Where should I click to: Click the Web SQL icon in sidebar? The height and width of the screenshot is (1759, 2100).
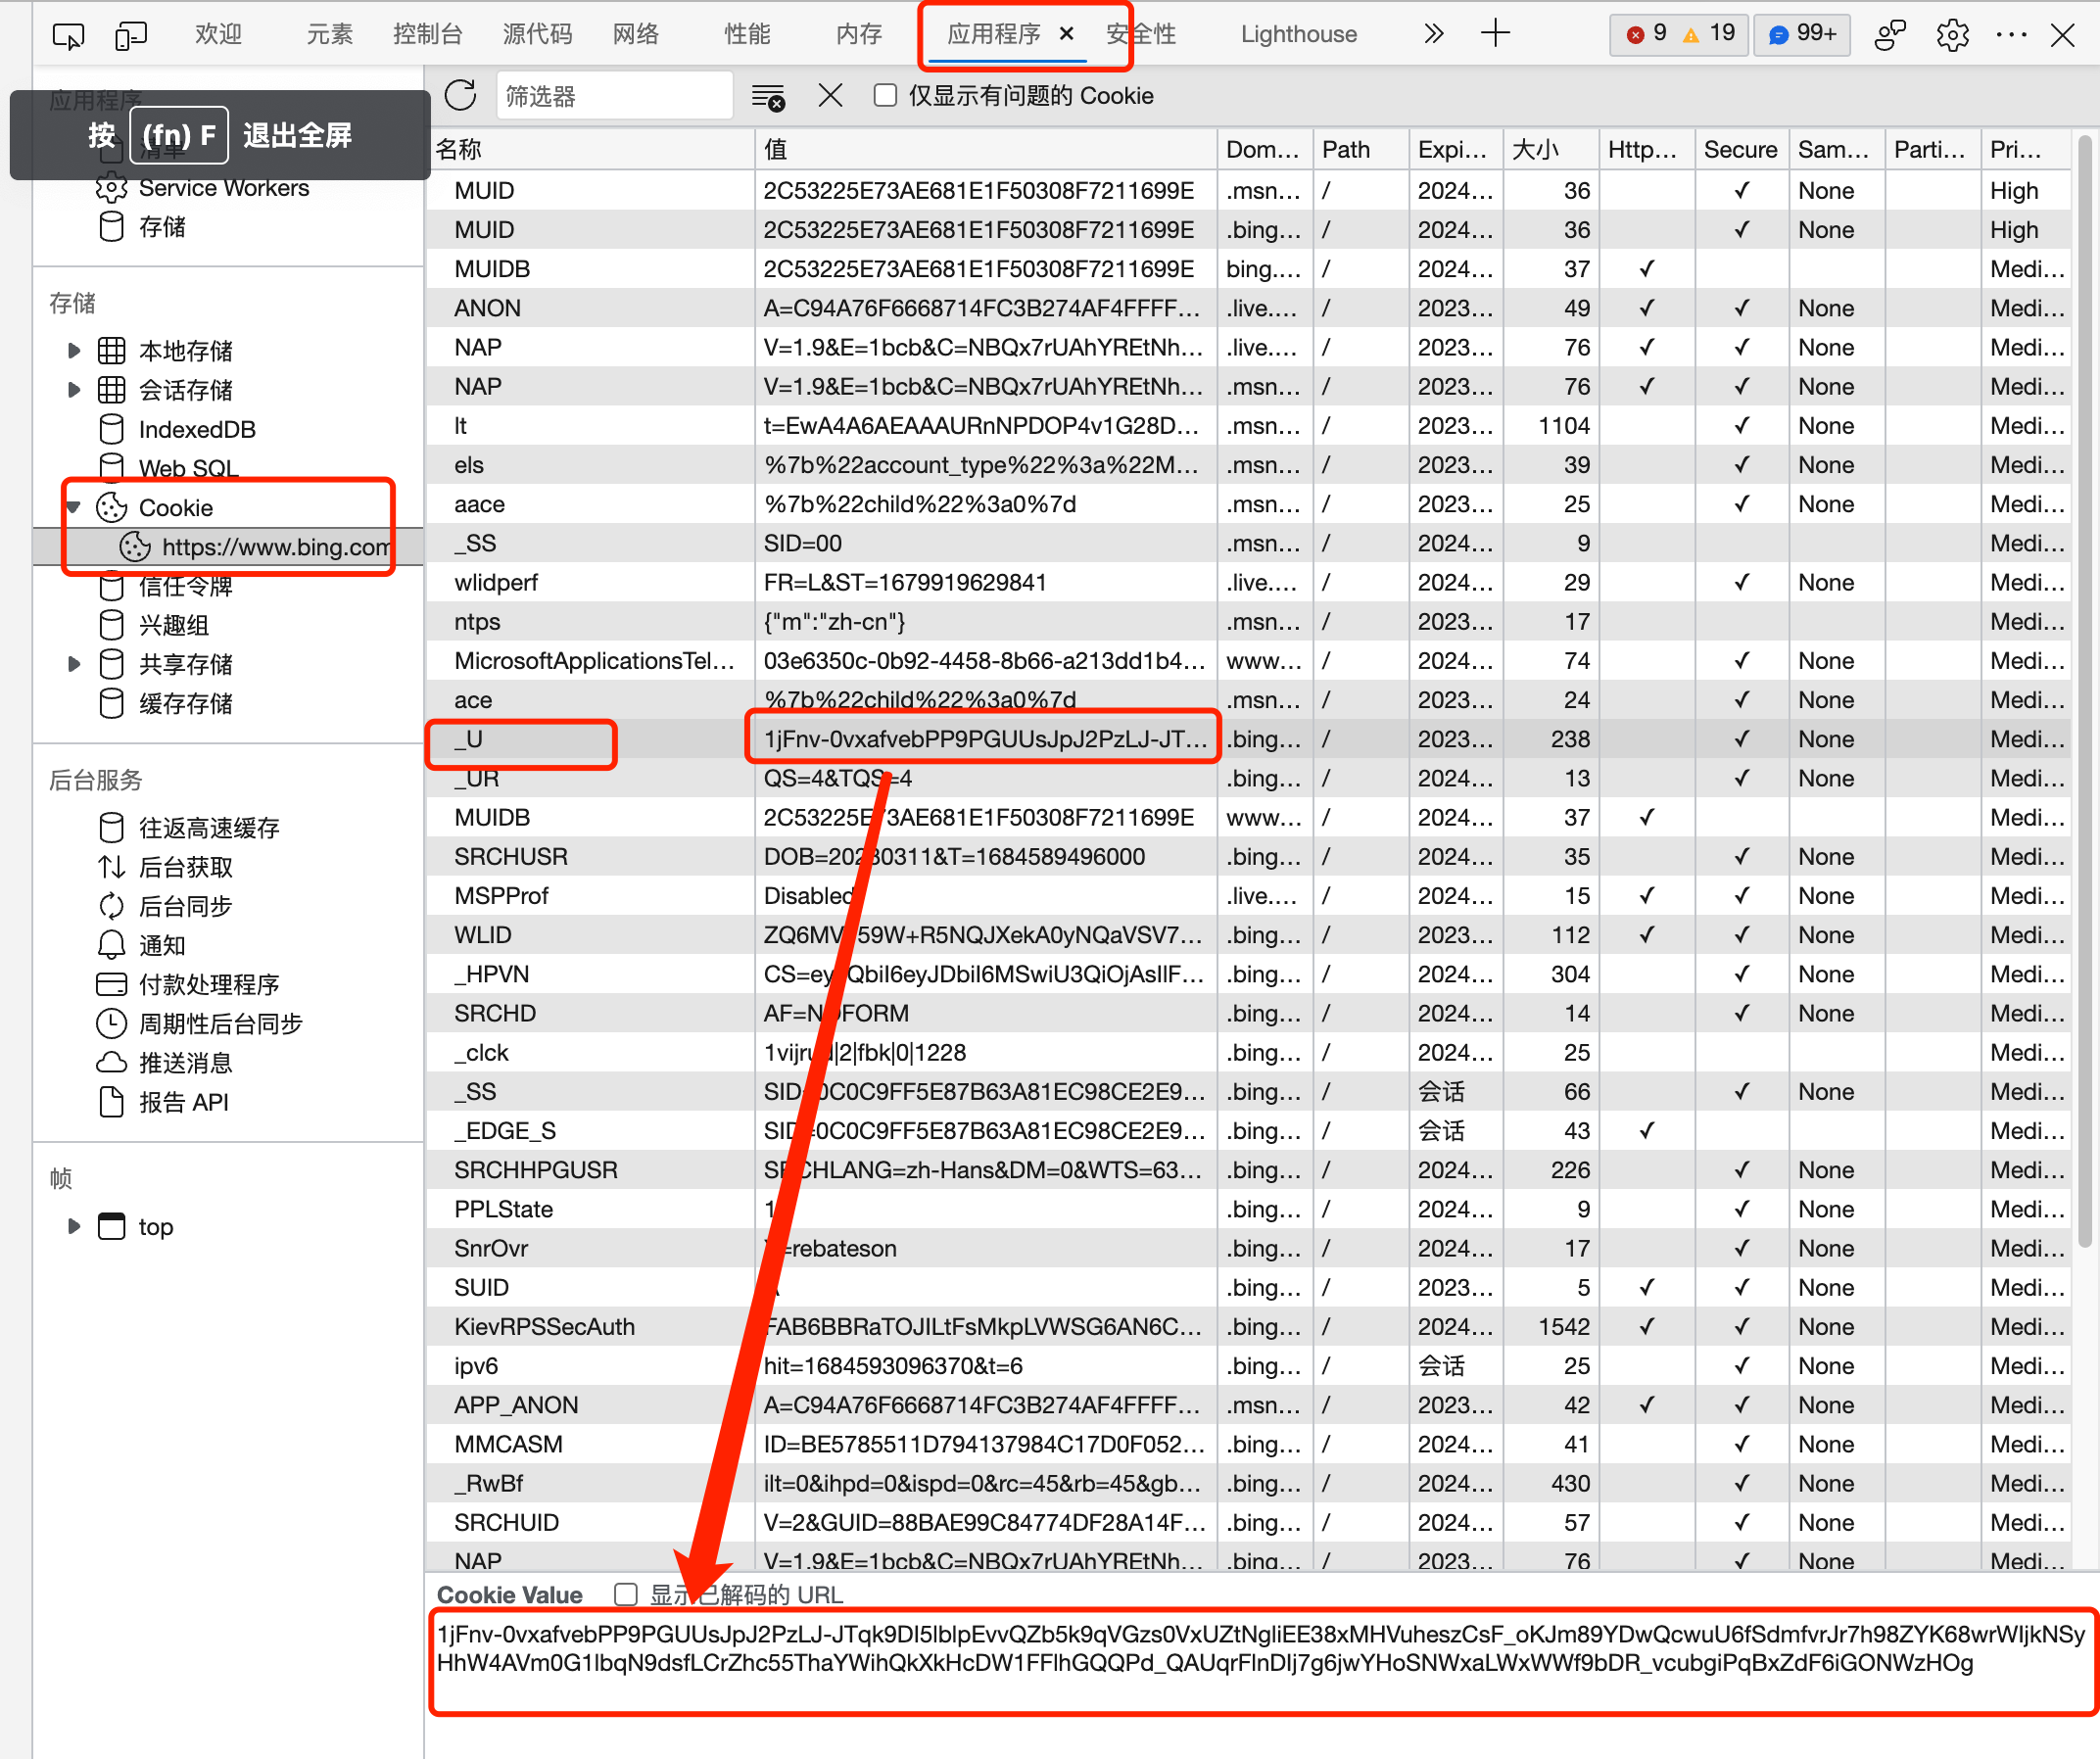(x=110, y=469)
